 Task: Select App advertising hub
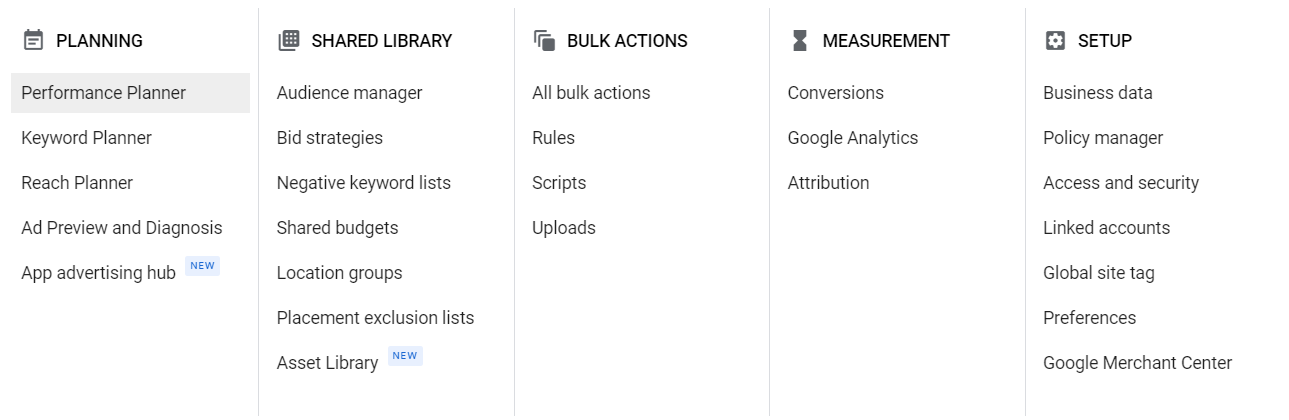click(99, 273)
